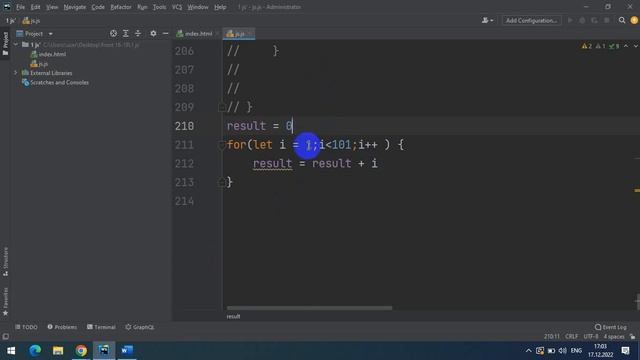This screenshot has width=640, height=360.
Task: Go to previous highlighted error arrow
Action: (x=626, y=46)
